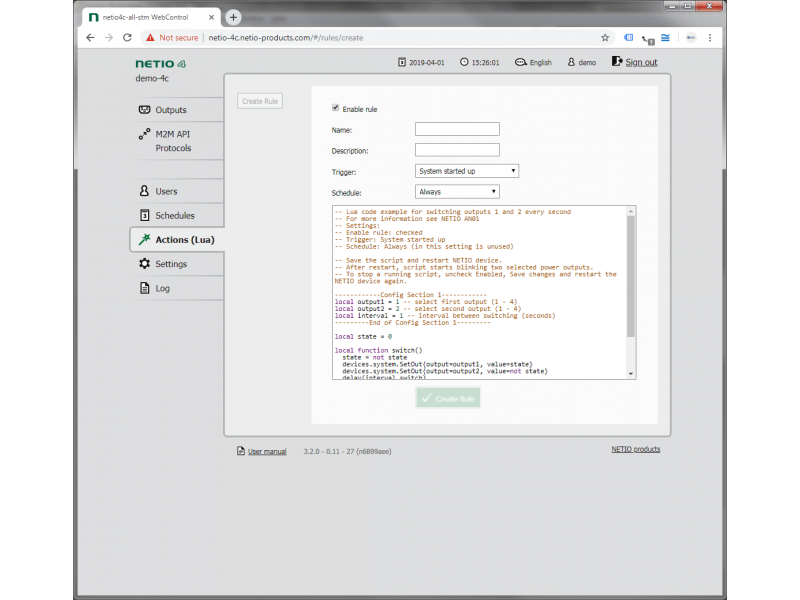Click the NETIO 4 logo
Screen dimensions: 800x600
(161, 64)
